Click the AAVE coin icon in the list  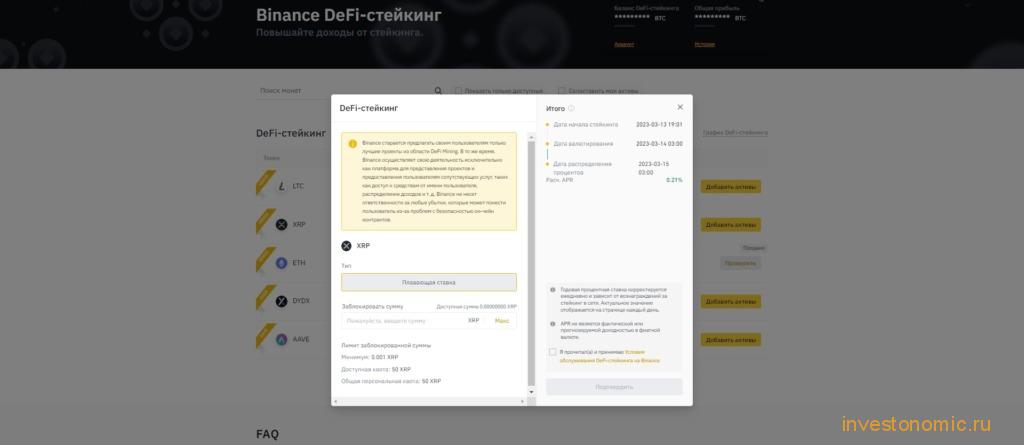click(x=281, y=340)
